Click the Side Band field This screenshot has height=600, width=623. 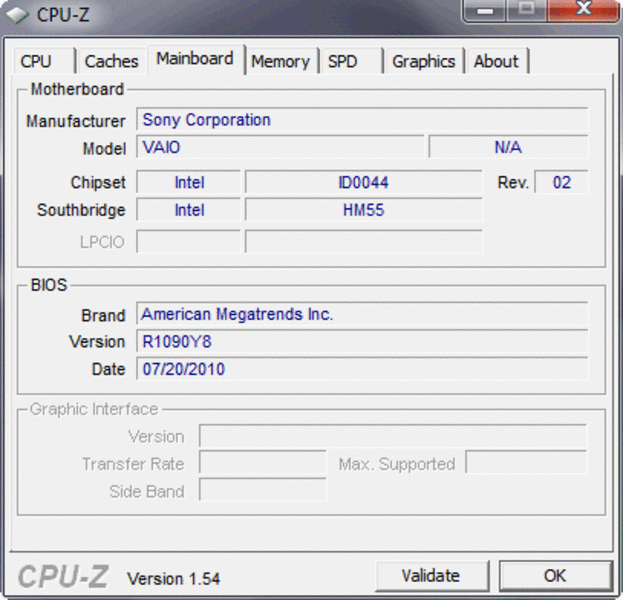click(263, 490)
